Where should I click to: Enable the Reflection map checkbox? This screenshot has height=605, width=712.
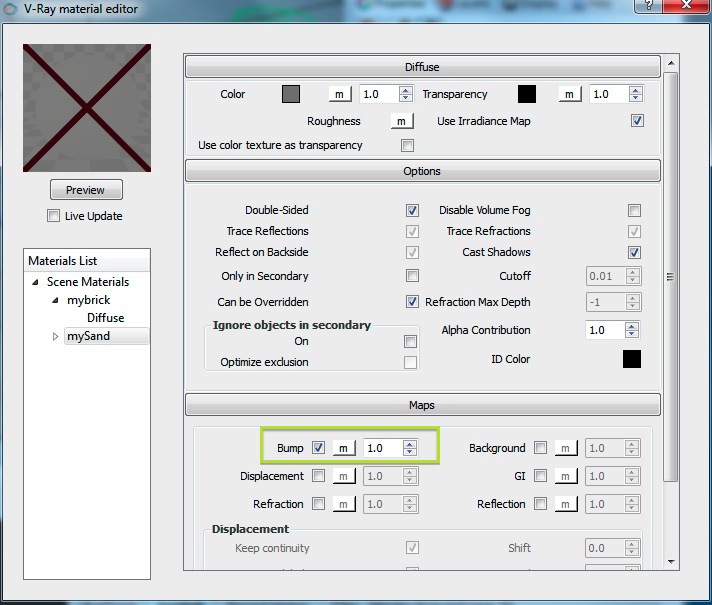point(540,503)
